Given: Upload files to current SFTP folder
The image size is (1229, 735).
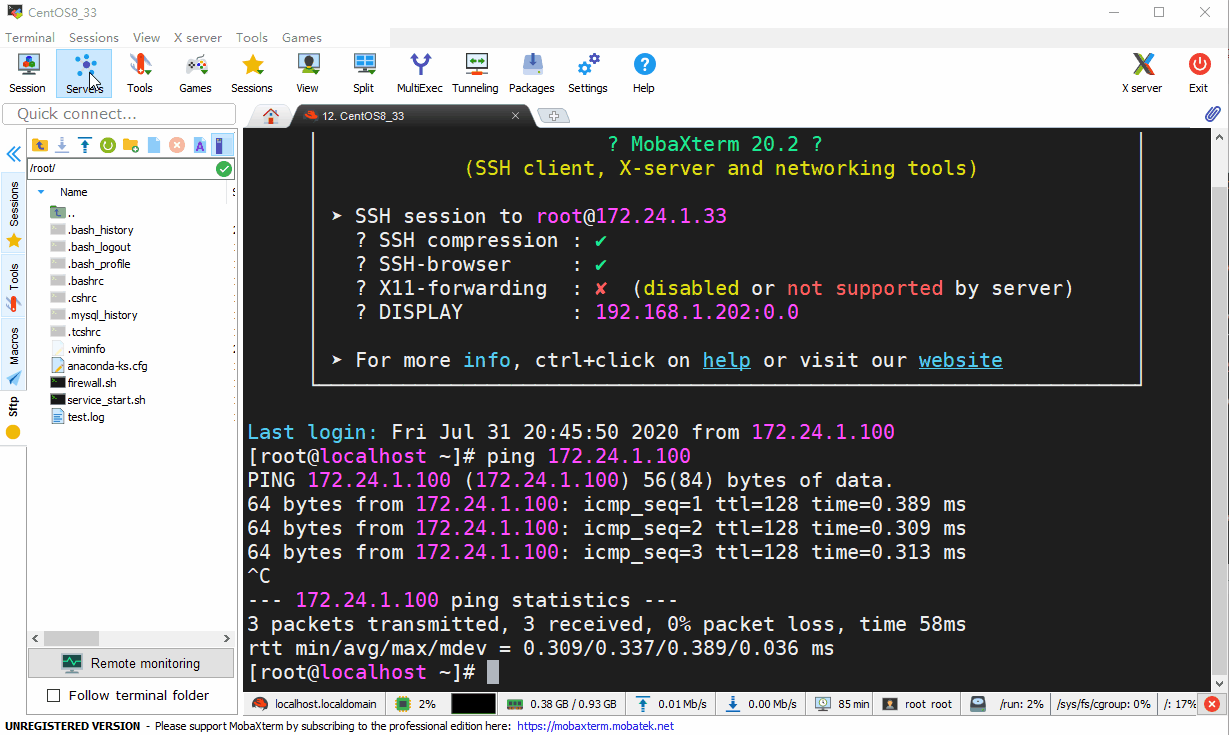Looking at the screenshot, I should coord(85,145).
